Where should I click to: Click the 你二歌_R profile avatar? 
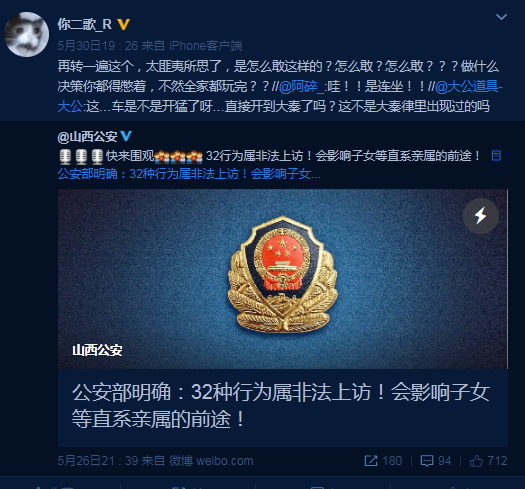(26, 34)
